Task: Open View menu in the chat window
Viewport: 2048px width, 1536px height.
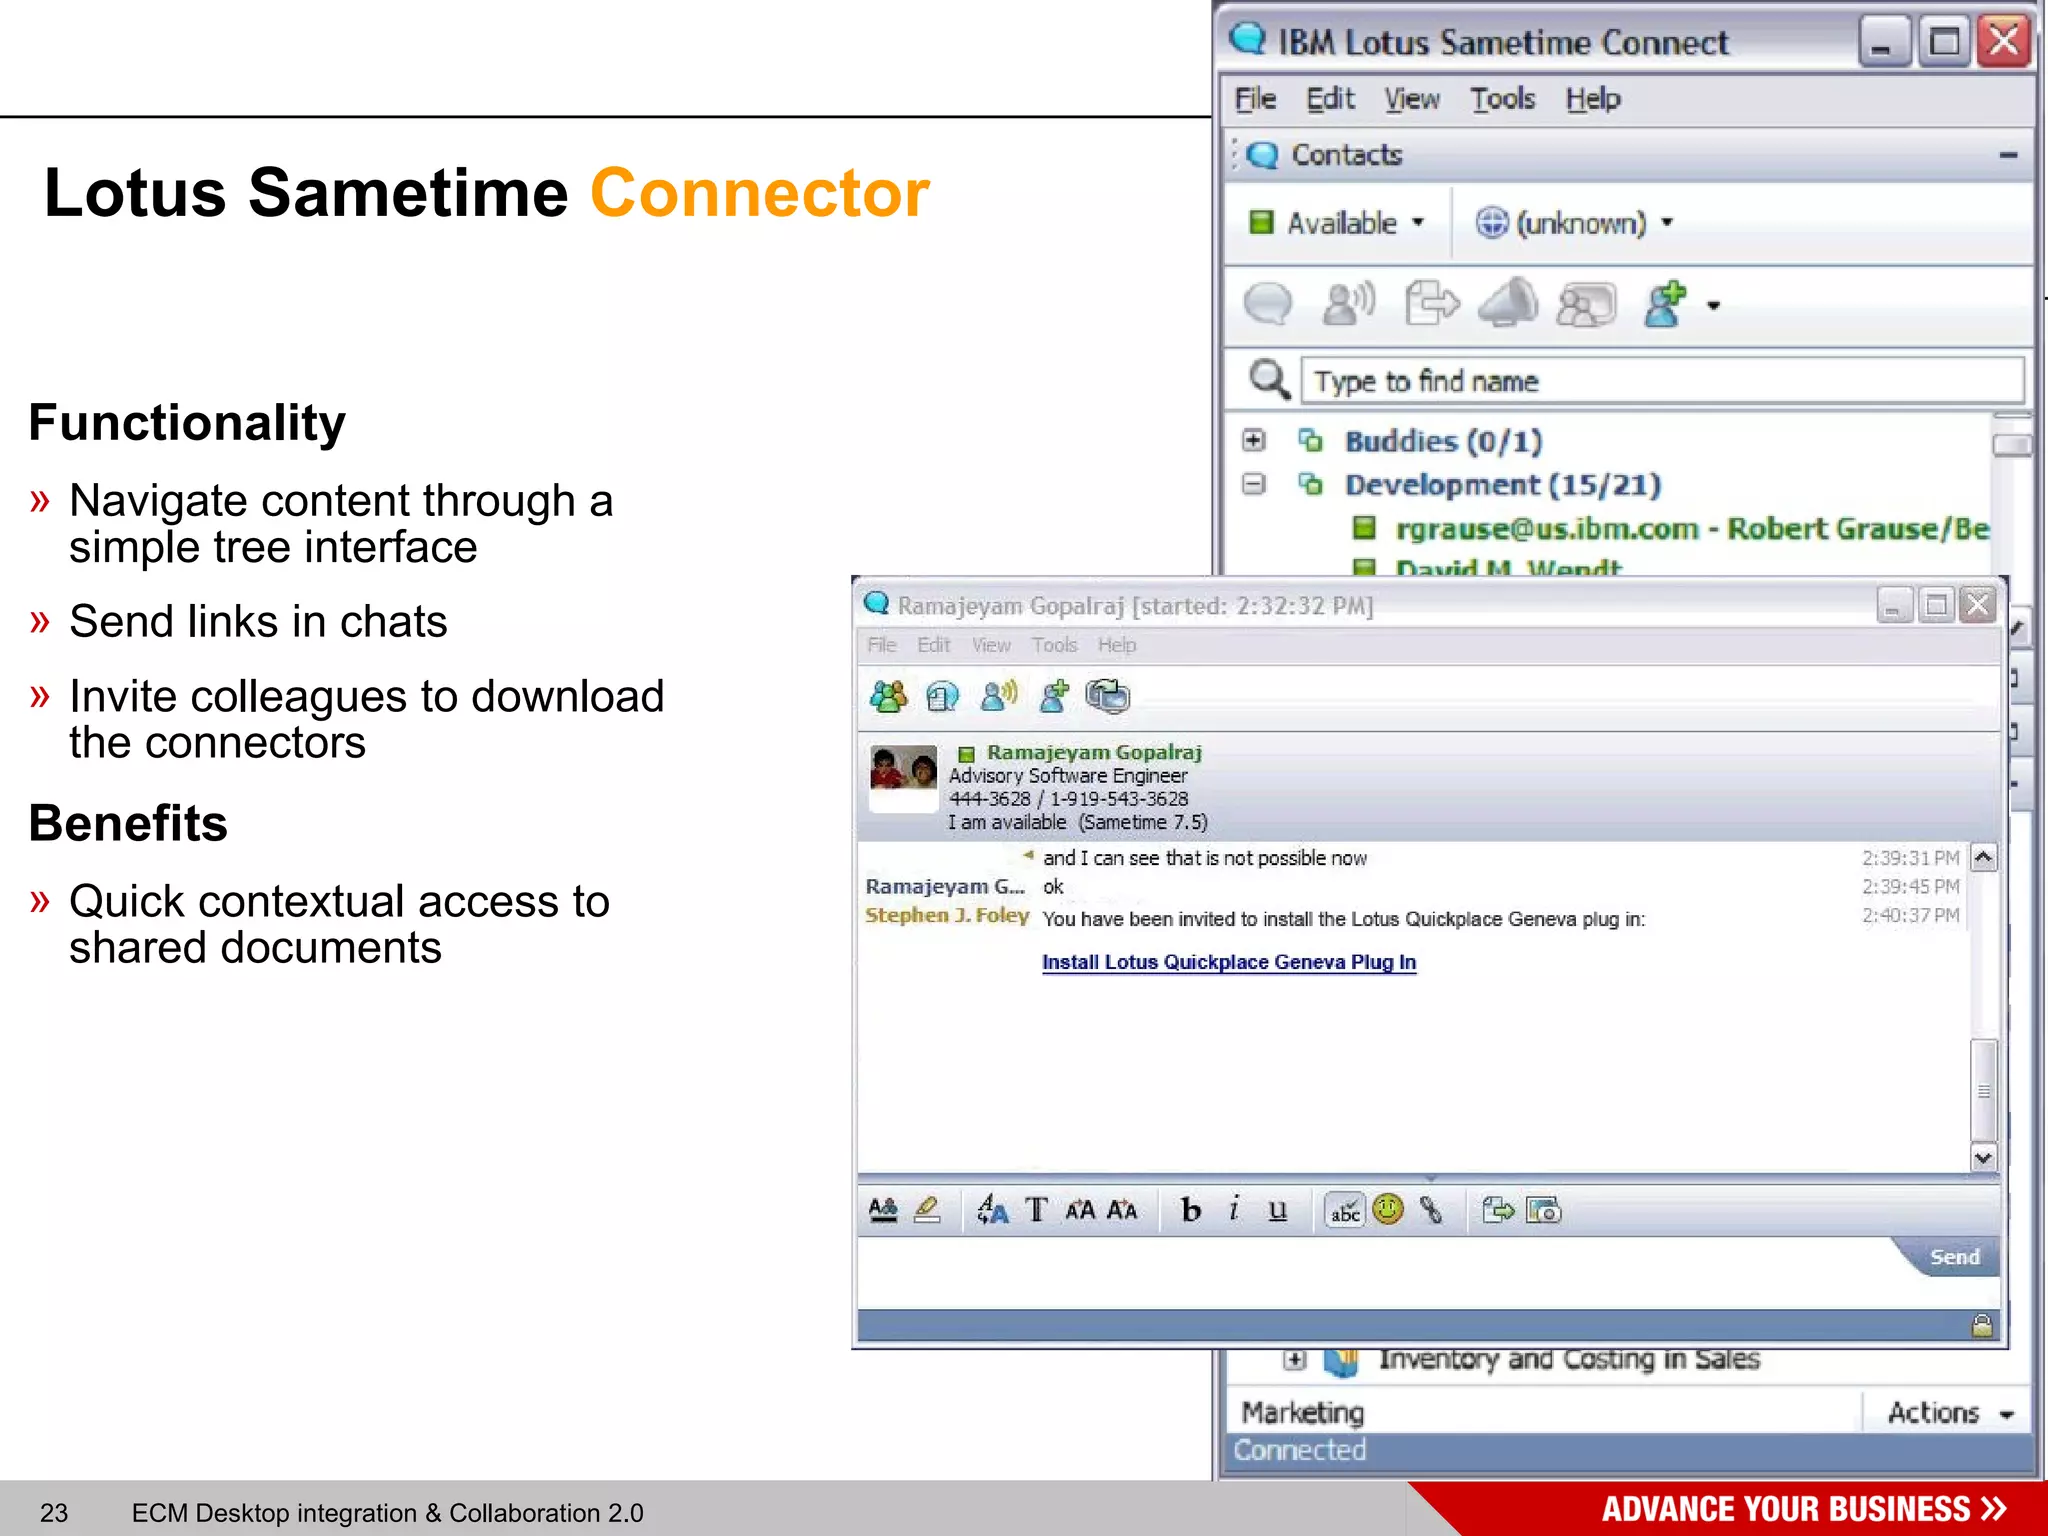Action: pyautogui.click(x=991, y=645)
